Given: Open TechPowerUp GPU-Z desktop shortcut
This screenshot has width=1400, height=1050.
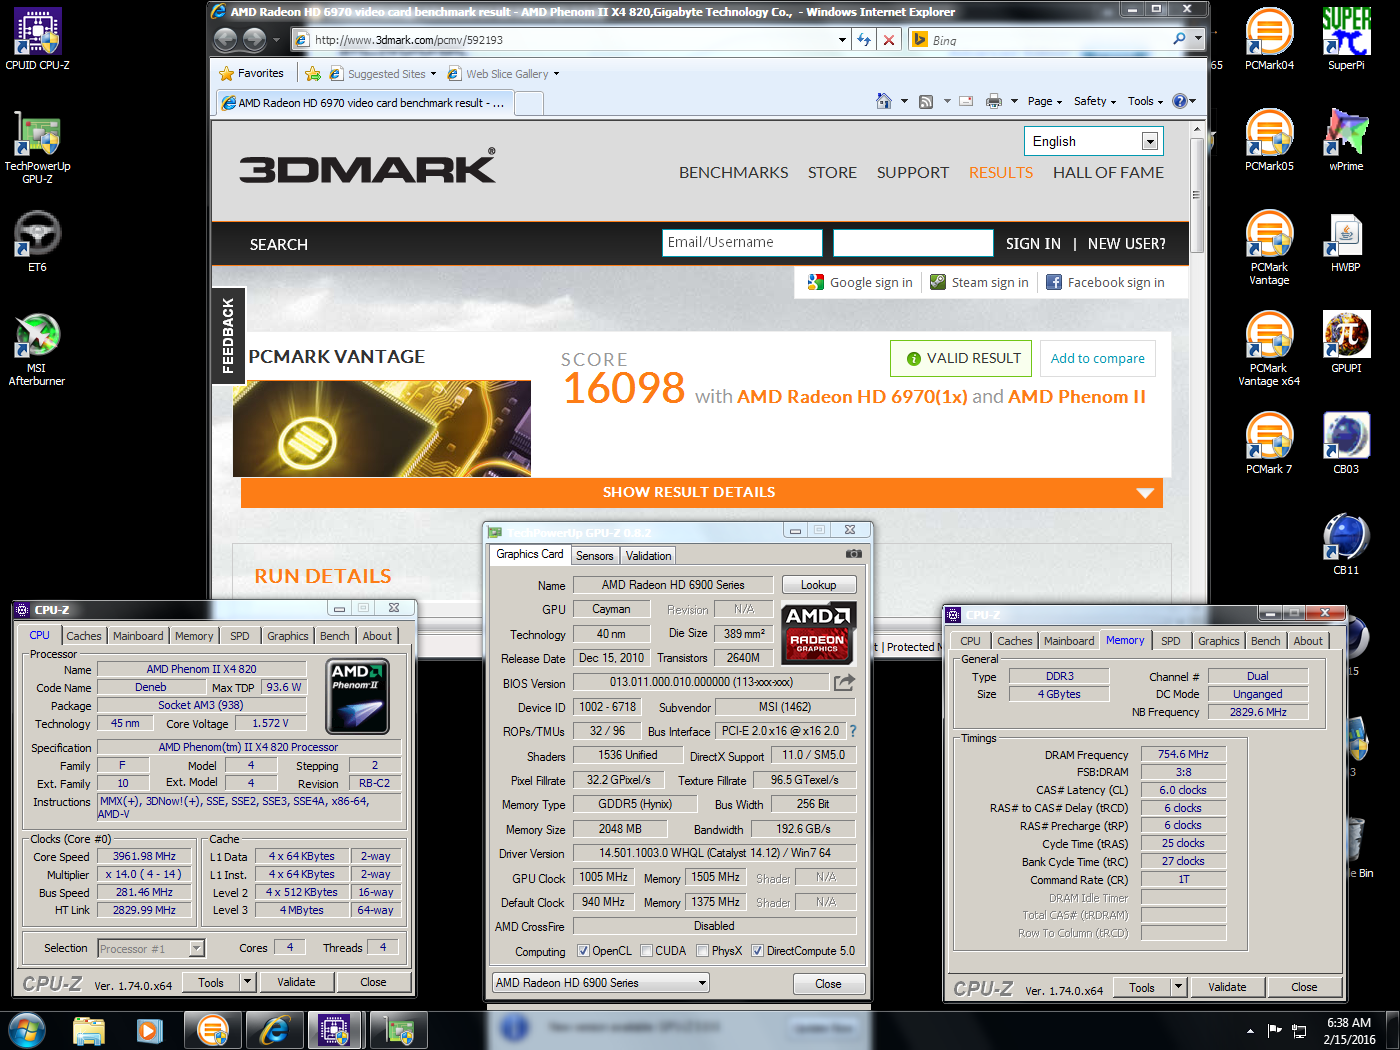Looking at the screenshot, I should [x=37, y=147].
